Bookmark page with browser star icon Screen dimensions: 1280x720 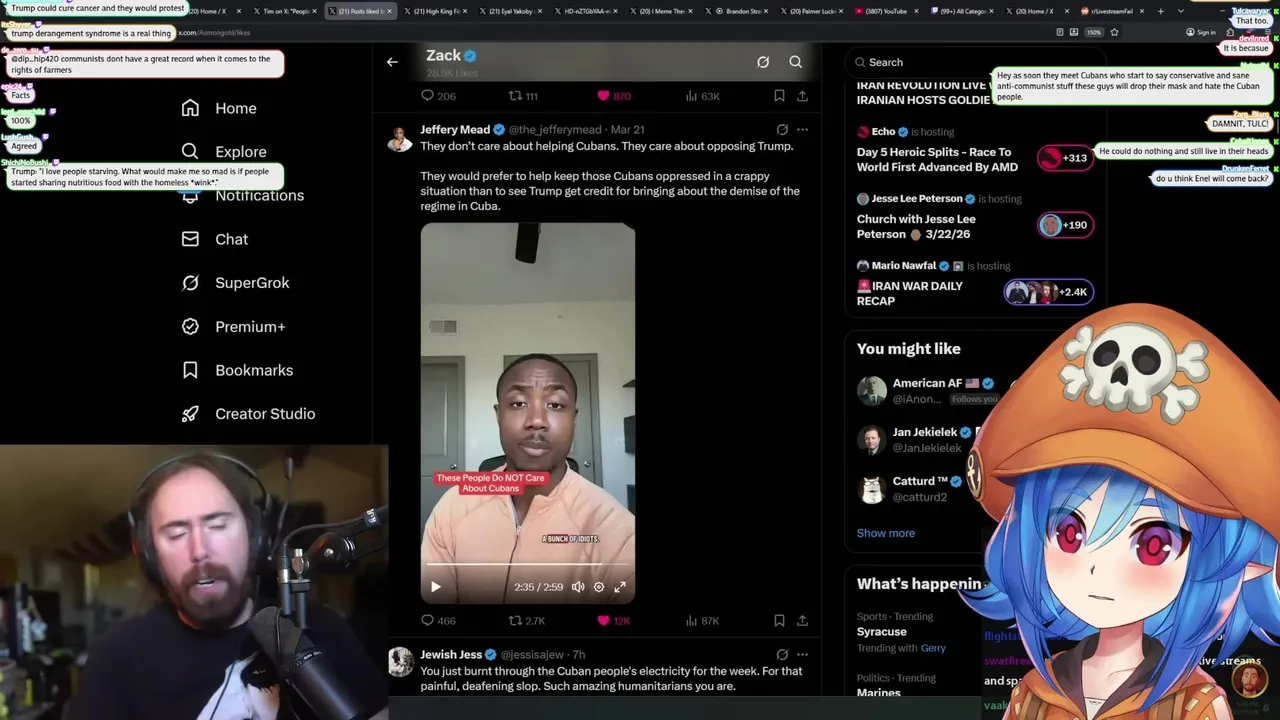[x=1114, y=32]
